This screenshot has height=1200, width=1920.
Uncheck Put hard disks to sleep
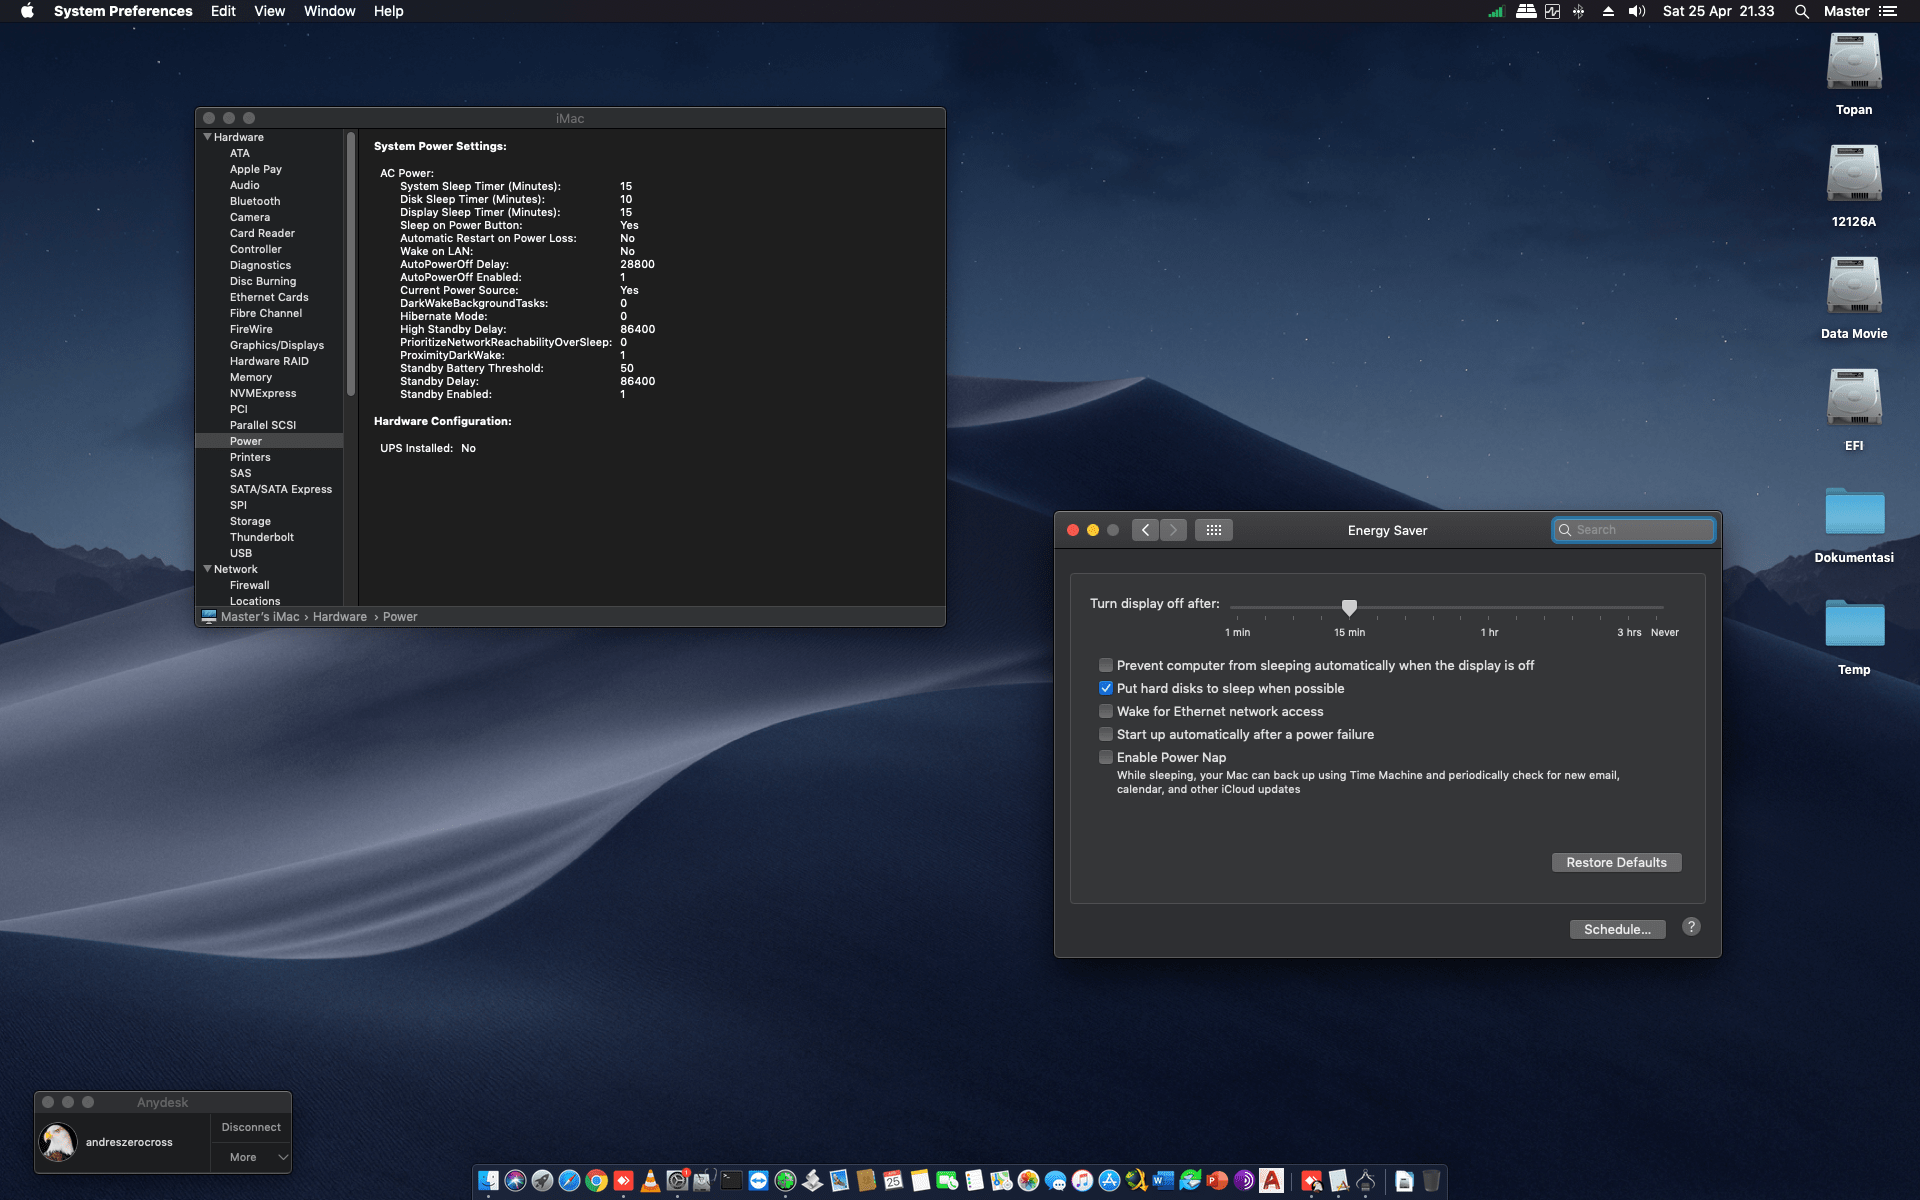pos(1106,688)
